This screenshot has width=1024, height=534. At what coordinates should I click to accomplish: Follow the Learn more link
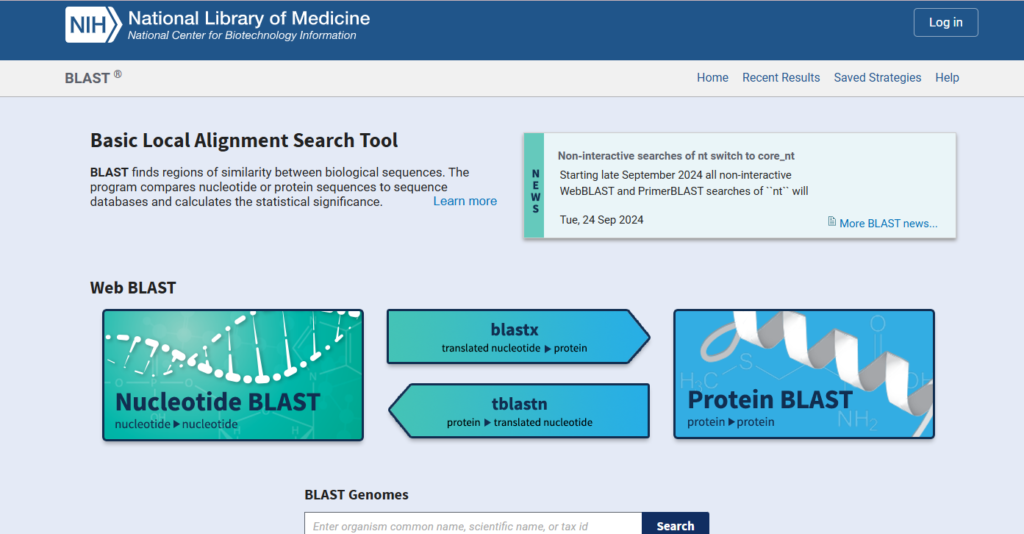coord(464,201)
